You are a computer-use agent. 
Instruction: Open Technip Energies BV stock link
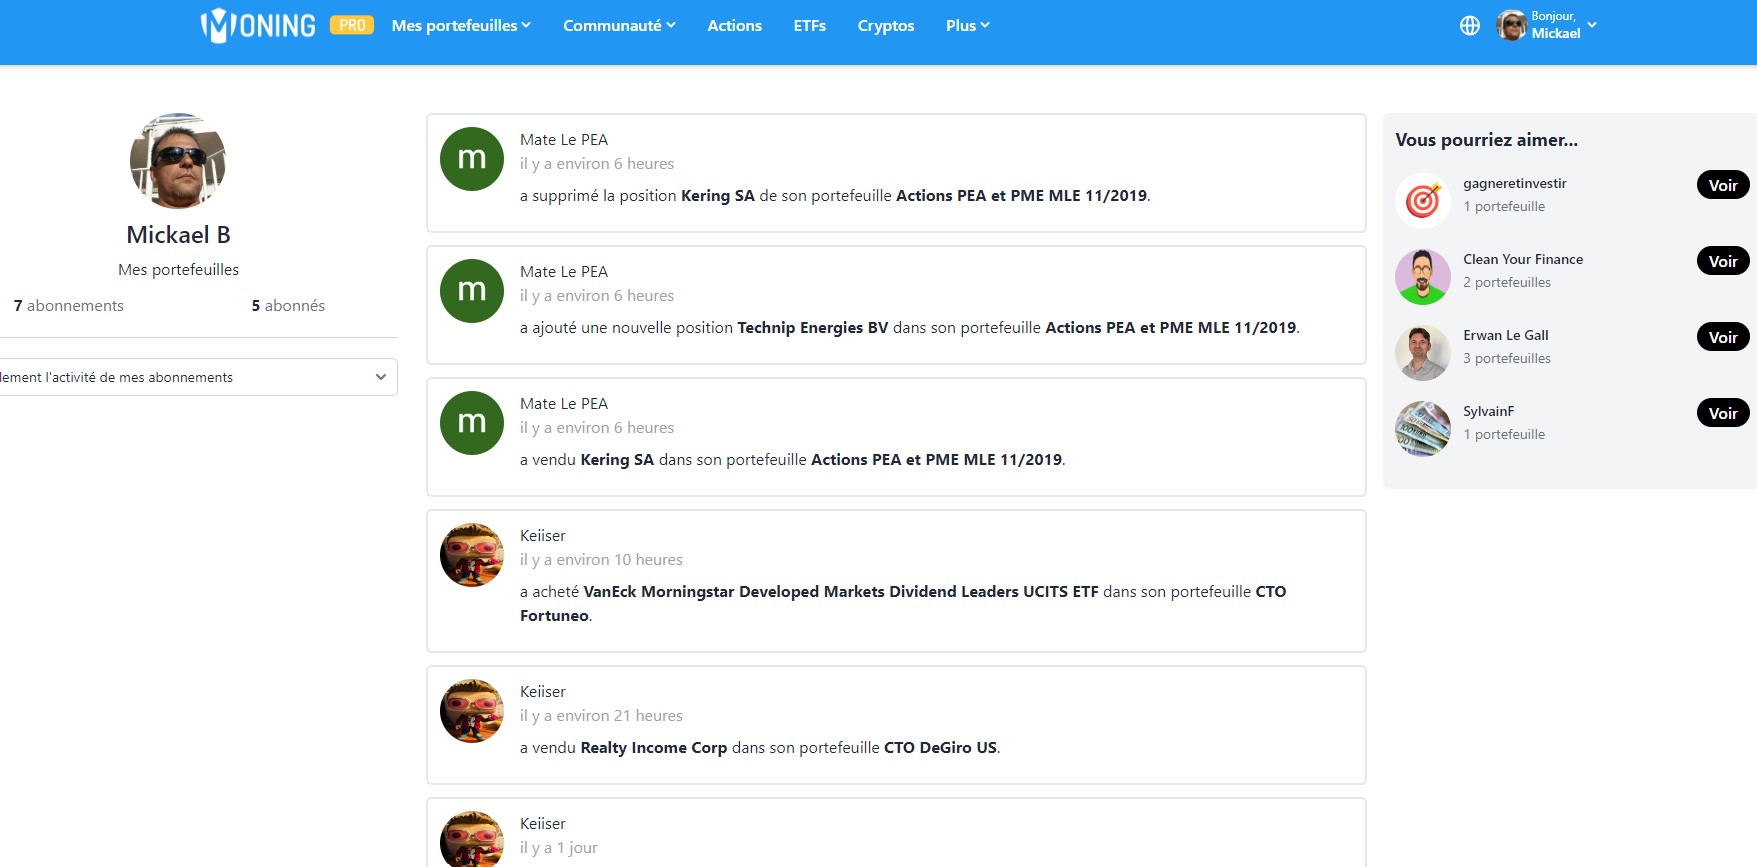[x=812, y=327]
